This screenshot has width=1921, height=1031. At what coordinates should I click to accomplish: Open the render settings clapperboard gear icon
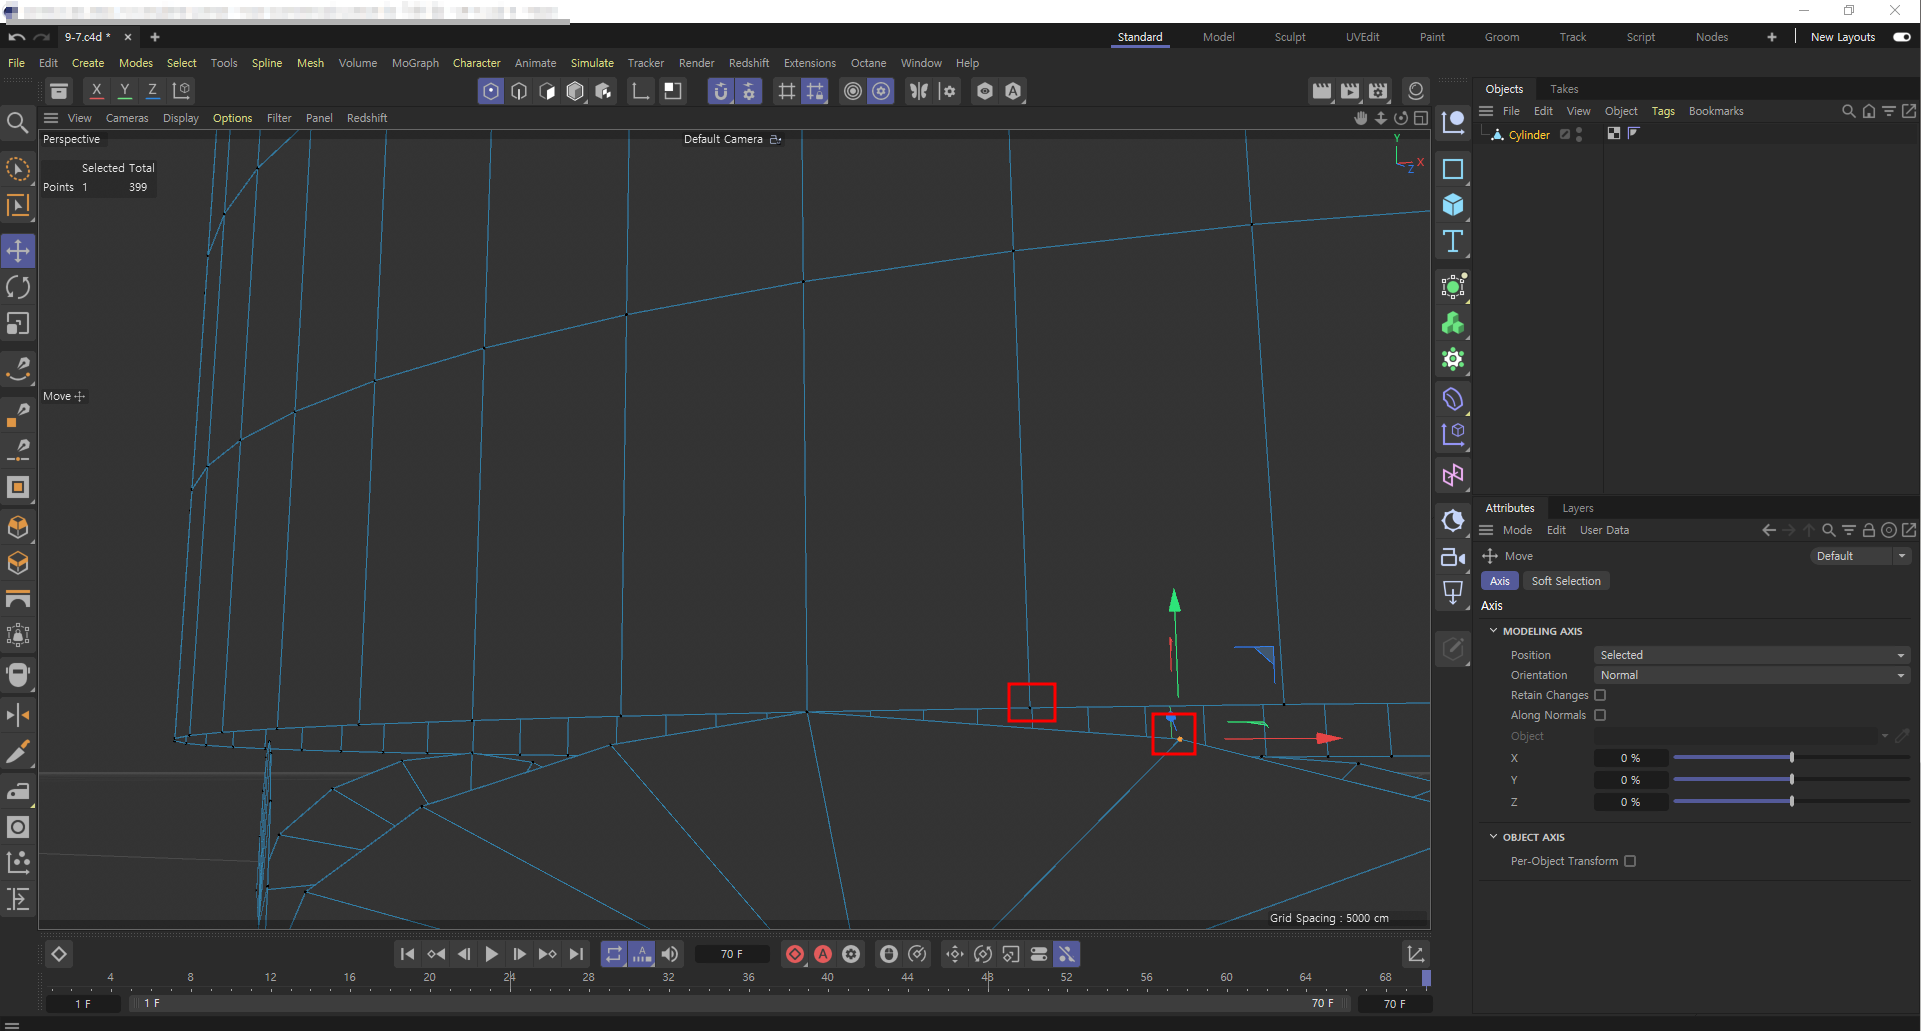[x=1378, y=92]
